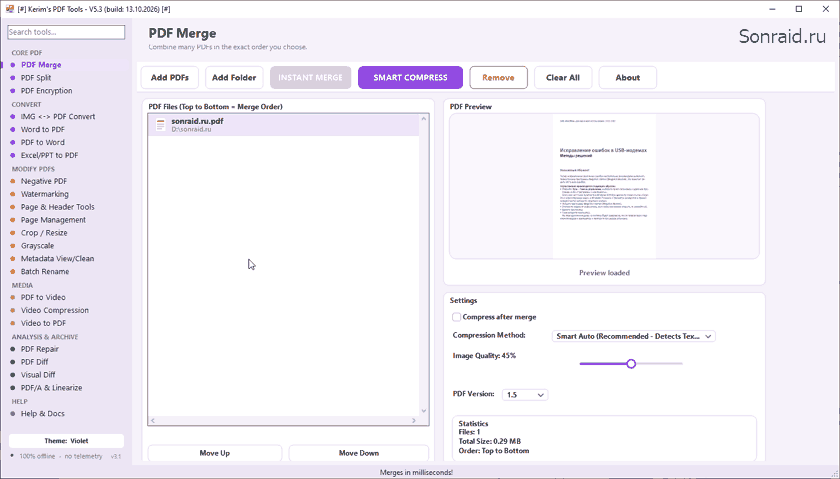
Task: Click Move Up button
Action: (215, 453)
